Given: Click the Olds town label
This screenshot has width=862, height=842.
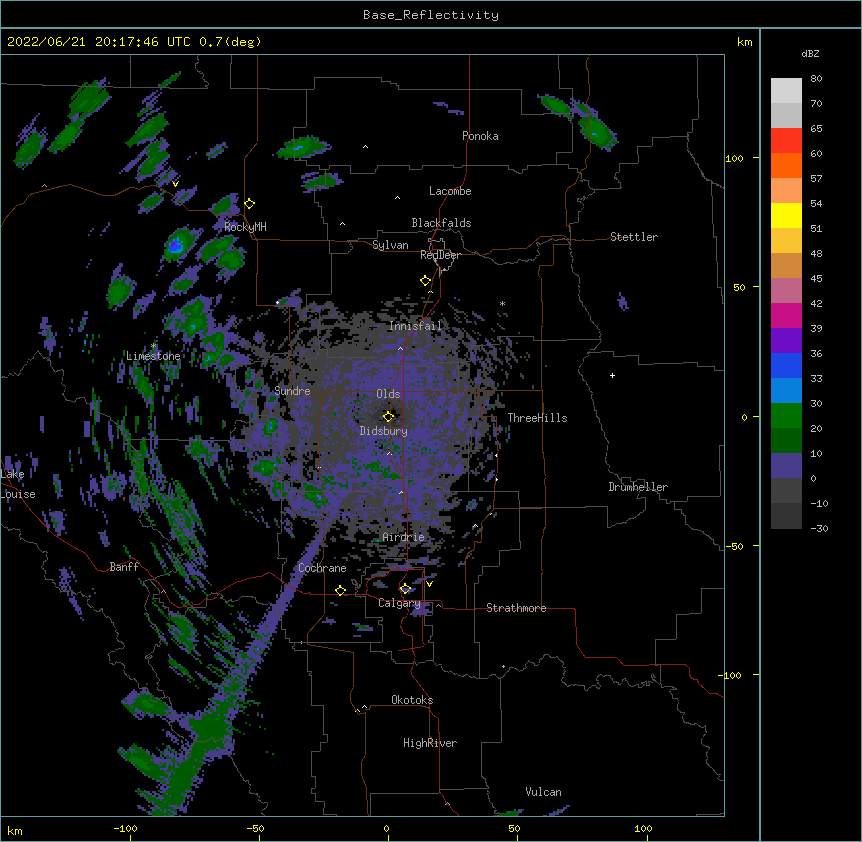Looking at the screenshot, I should (x=388, y=394).
